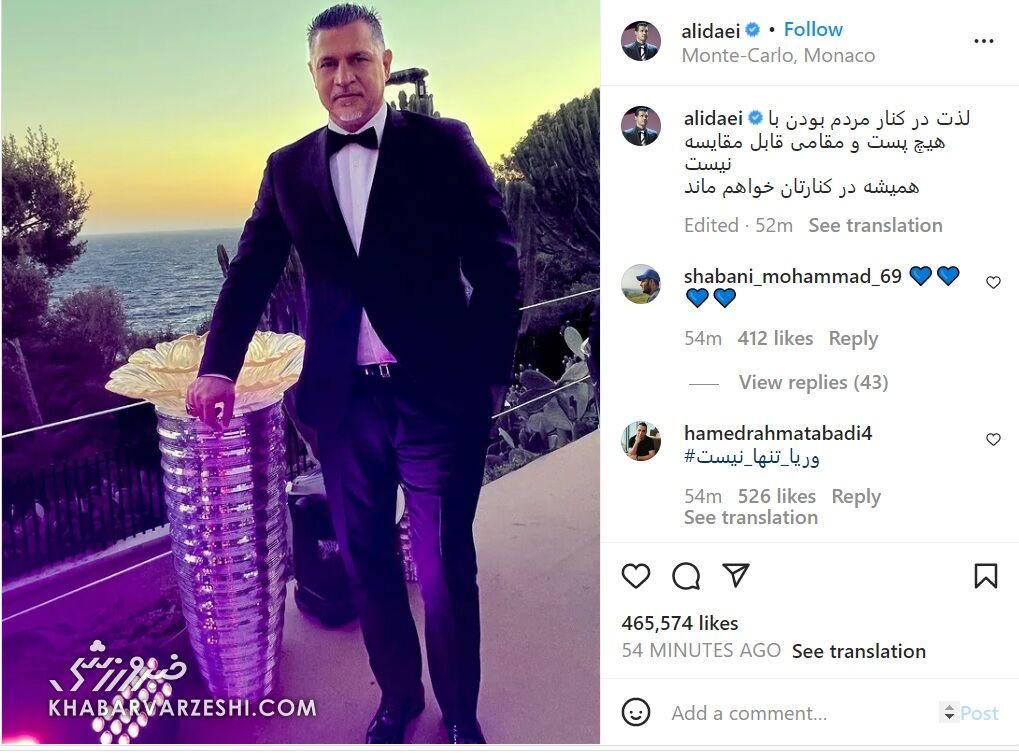Open shabani_mohammad_69's avatar
The width and height of the screenshot is (1019, 753).
pyautogui.click(x=641, y=284)
